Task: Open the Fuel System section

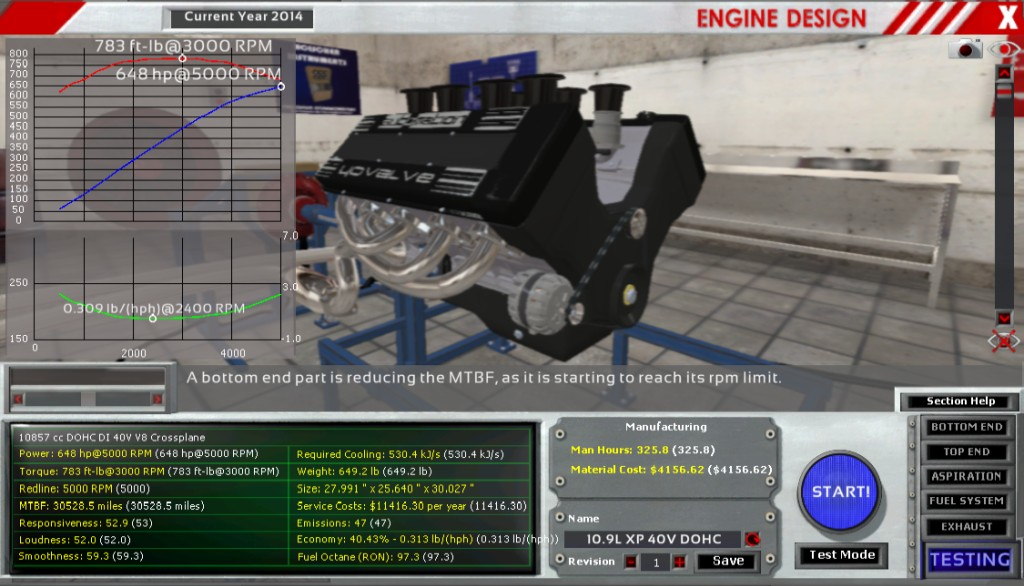Action: pos(966,501)
